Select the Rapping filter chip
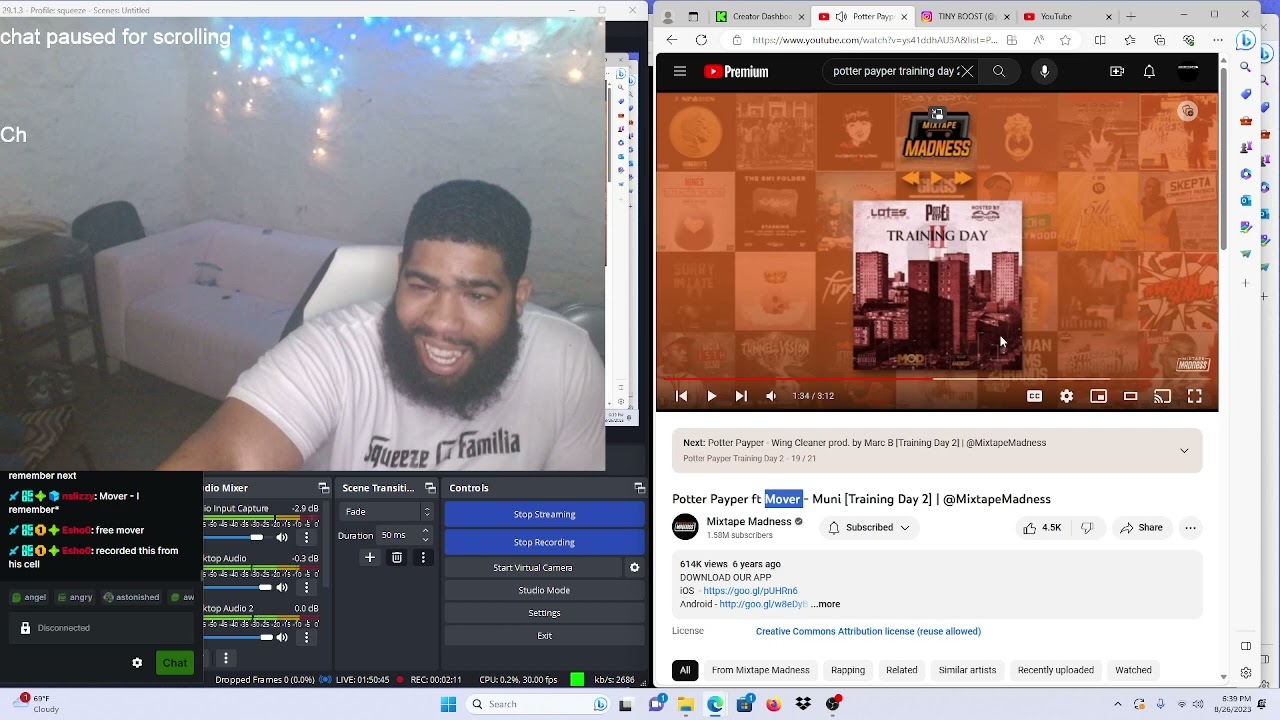The width and height of the screenshot is (1280, 720). tap(848, 670)
